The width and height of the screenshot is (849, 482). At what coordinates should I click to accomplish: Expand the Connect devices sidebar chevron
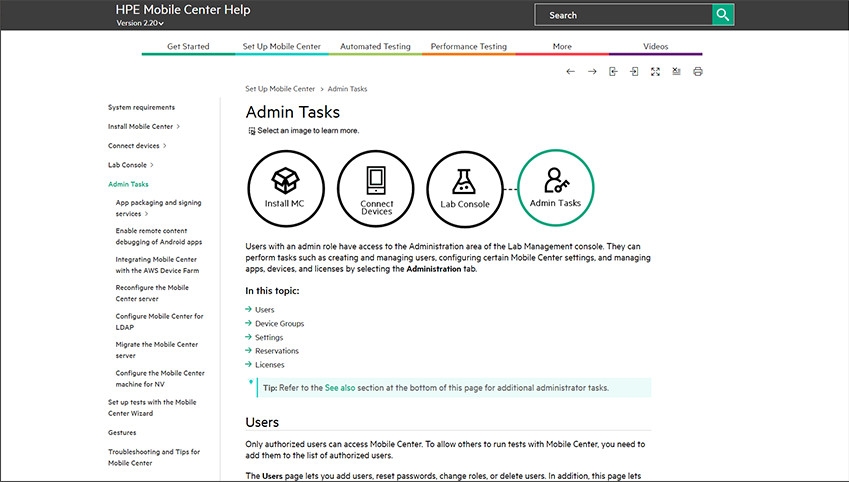click(164, 146)
